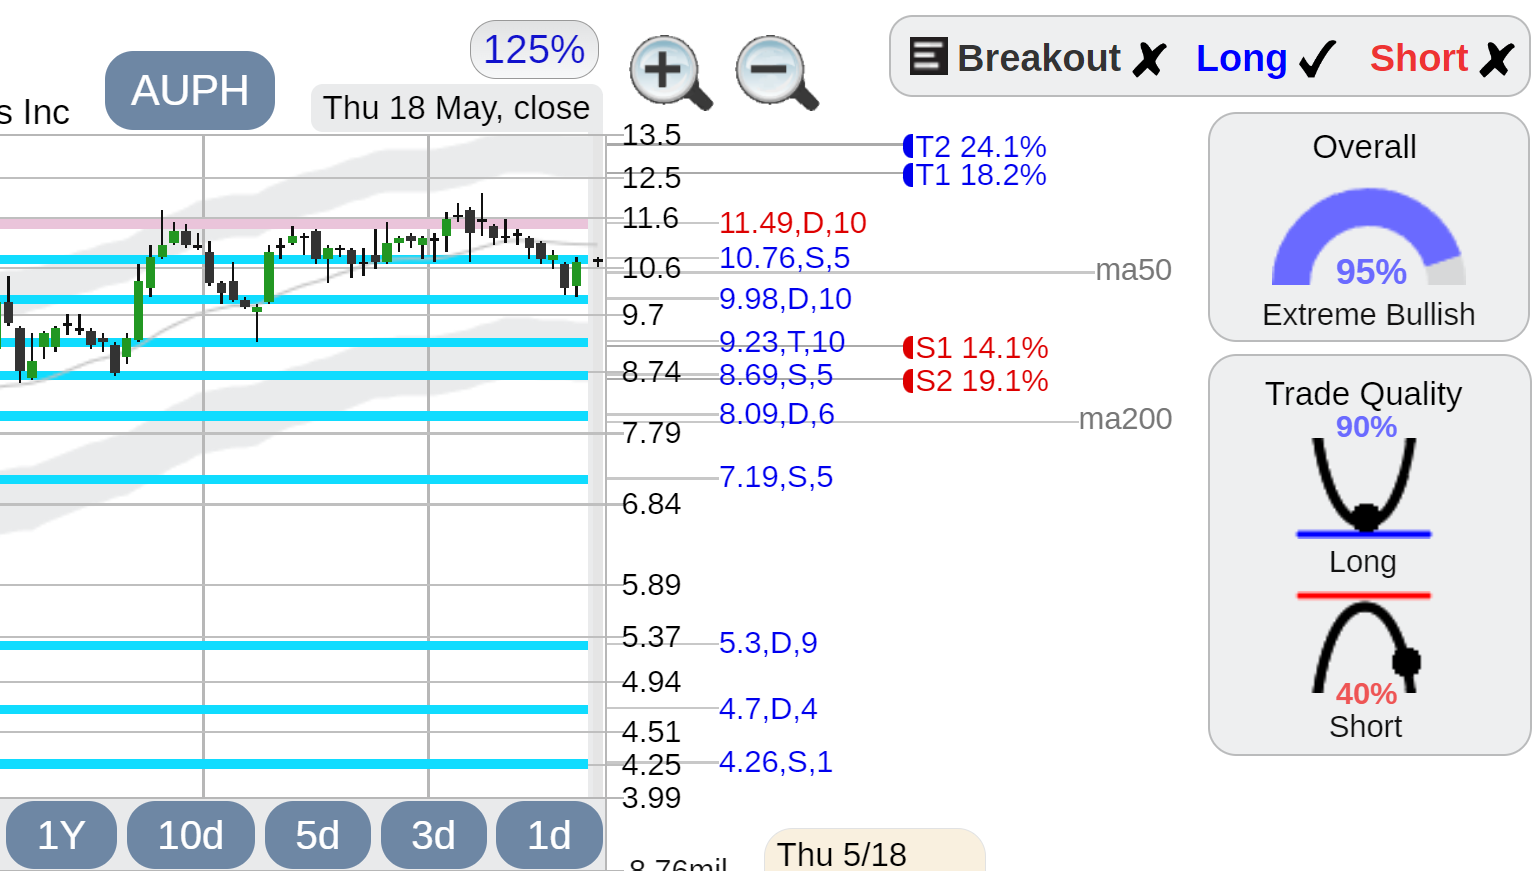1534x871 pixels.
Task: Select the 1d timeframe button
Action: [x=550, y=835]
